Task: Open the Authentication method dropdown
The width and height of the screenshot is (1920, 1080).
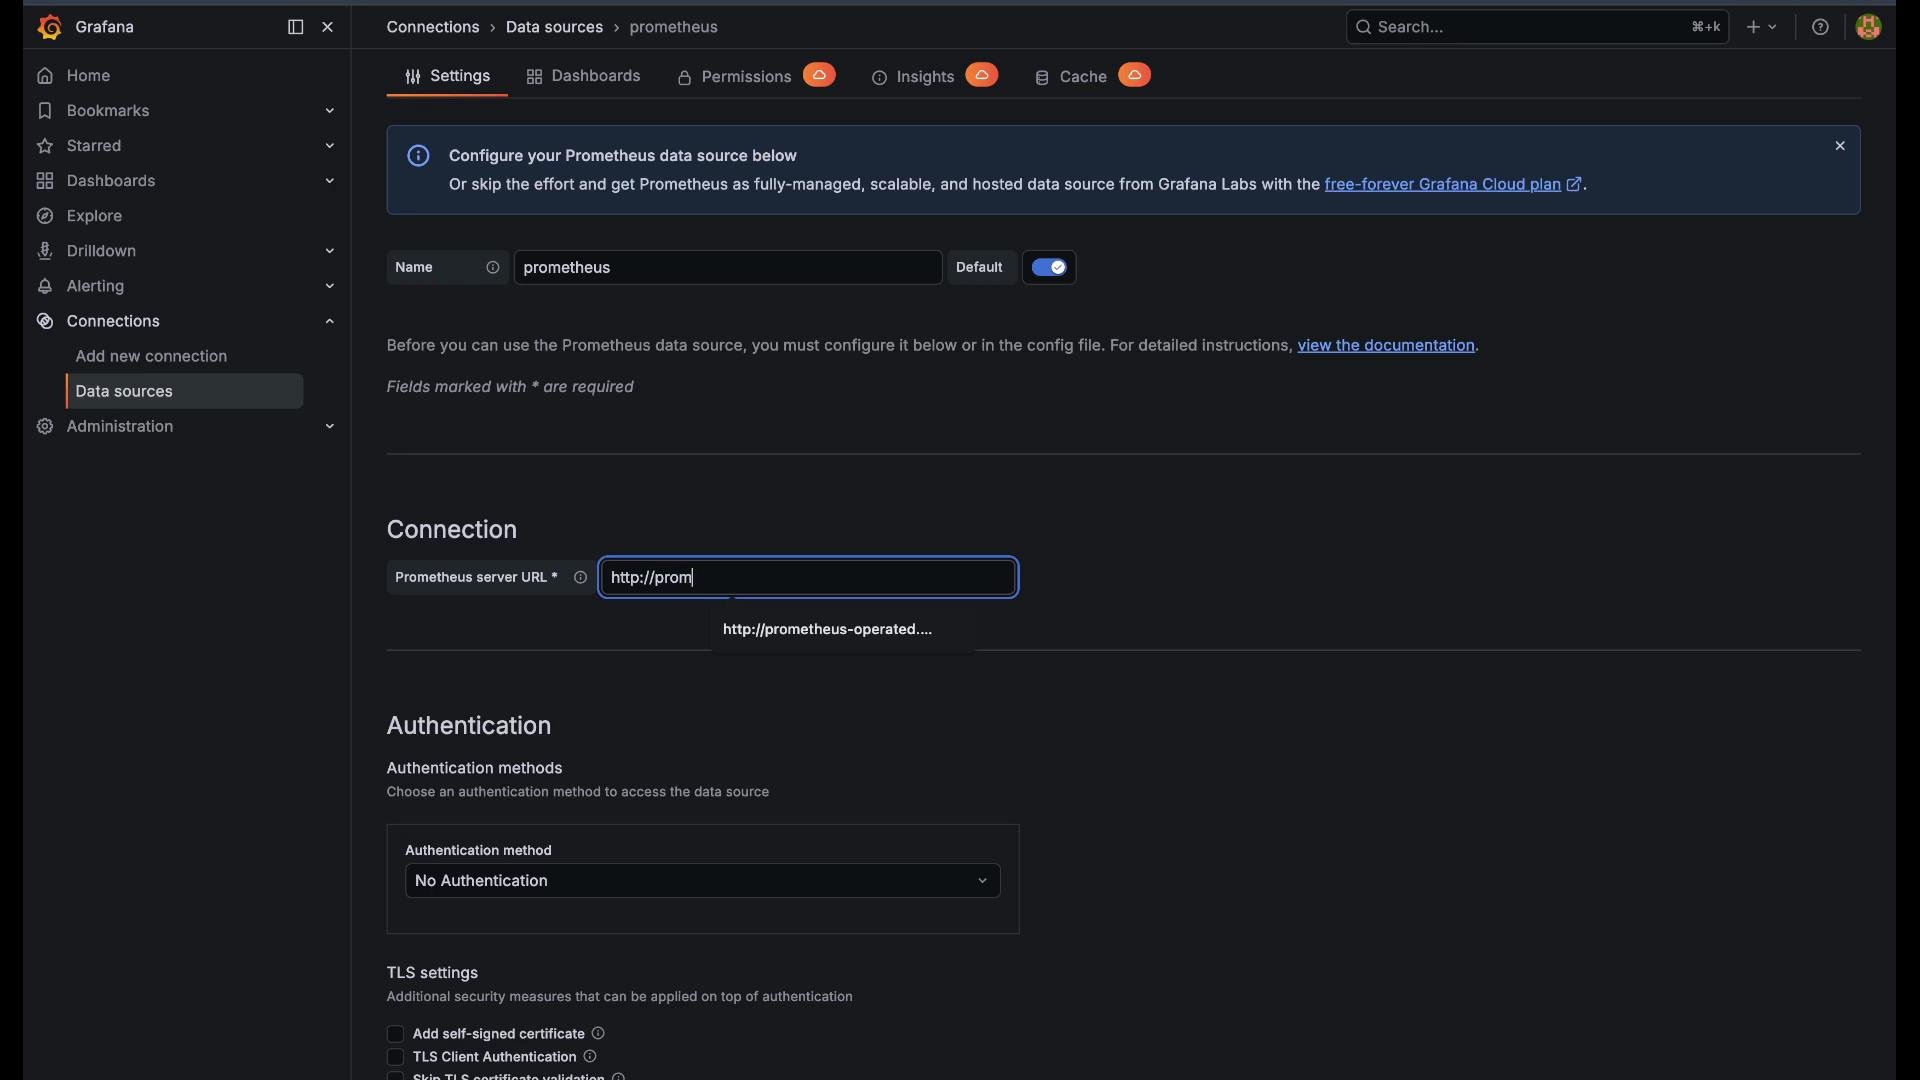Action: tap(703, 882)
